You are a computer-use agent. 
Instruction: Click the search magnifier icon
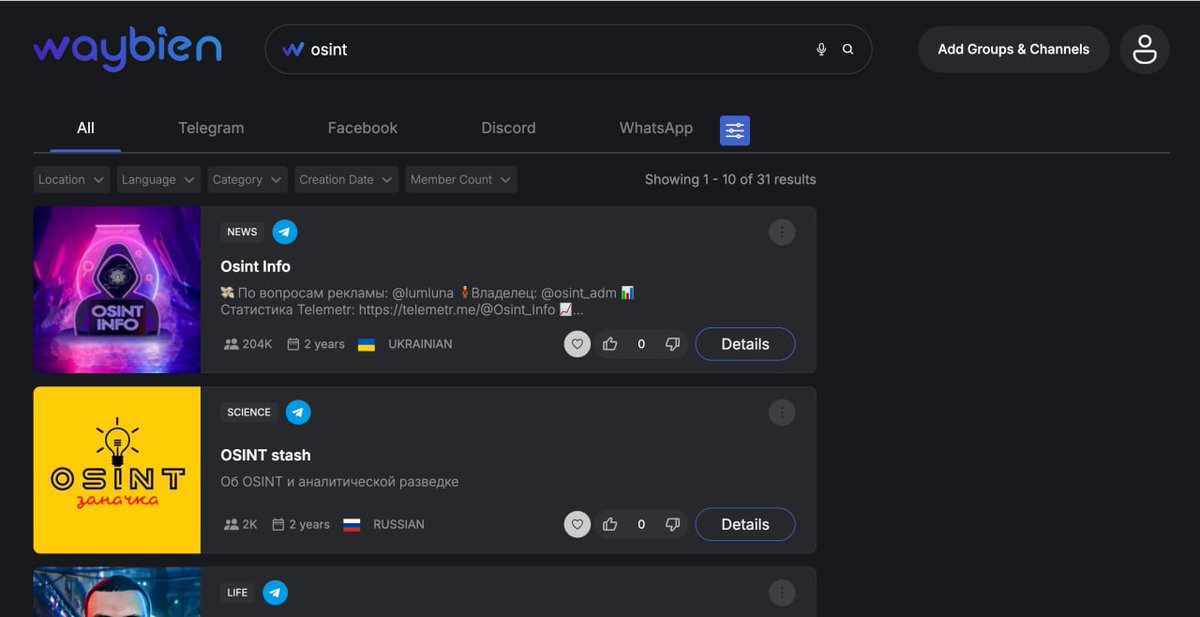tap(848, 49)
